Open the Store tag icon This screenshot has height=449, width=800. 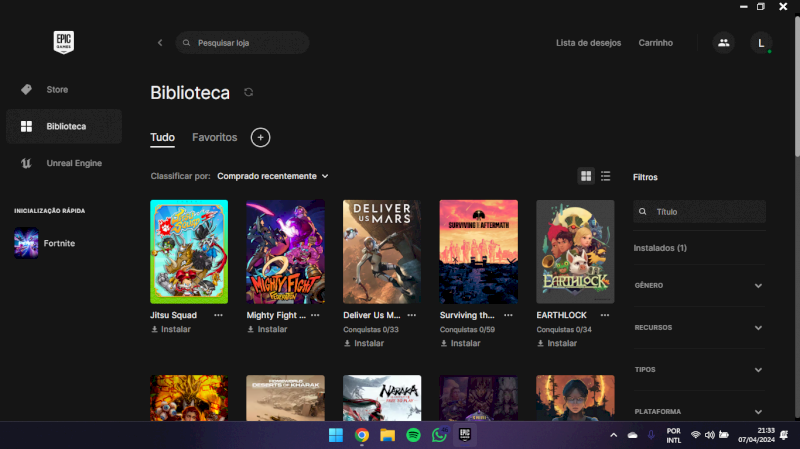click(27, 89)
